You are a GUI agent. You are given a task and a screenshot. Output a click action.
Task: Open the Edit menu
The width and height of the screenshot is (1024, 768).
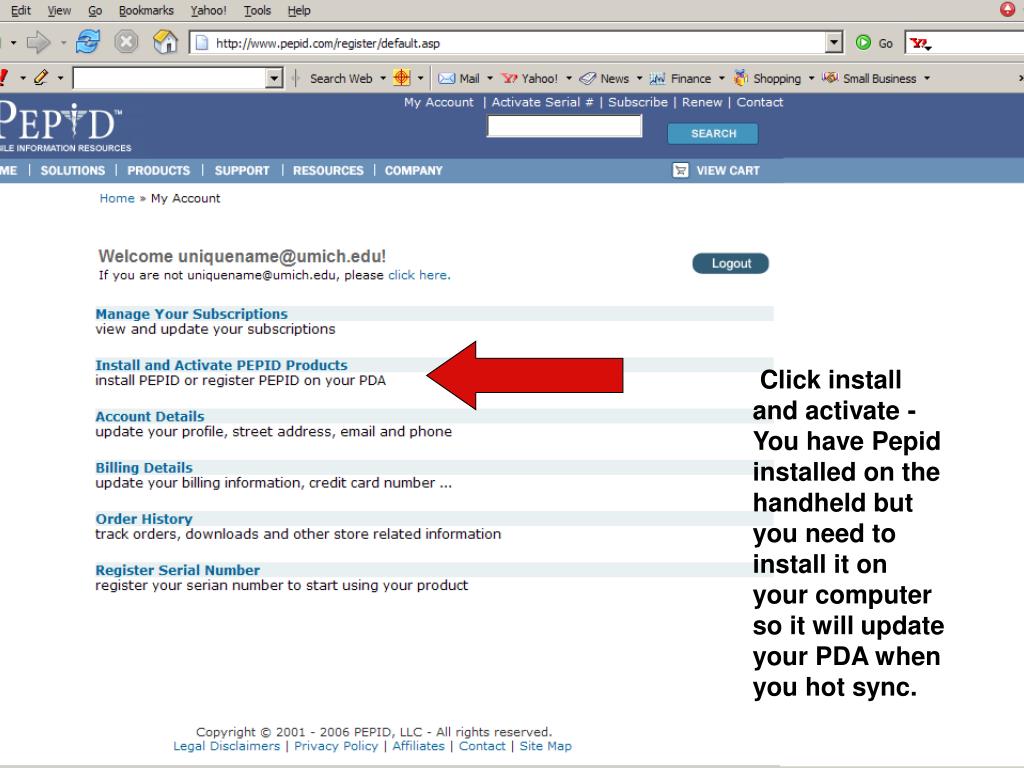pos(21,10)
